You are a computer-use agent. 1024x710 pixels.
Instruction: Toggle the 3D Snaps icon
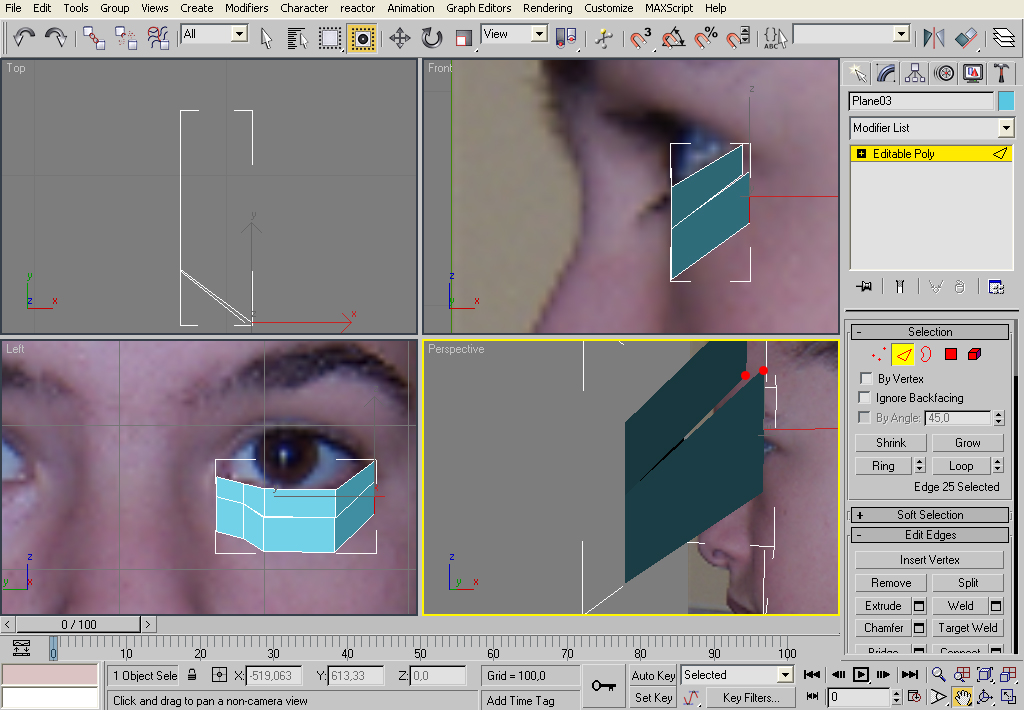640,37
